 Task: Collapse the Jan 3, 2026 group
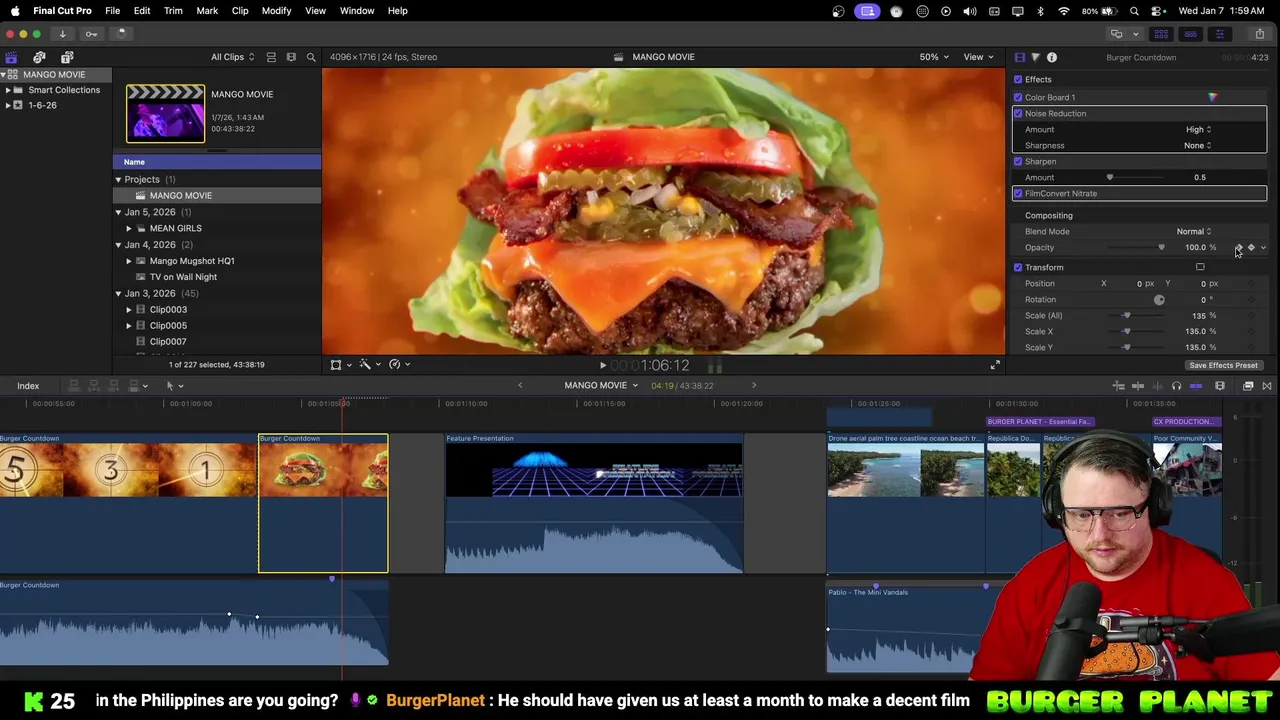pyautogui.click(x=118, y=294)
